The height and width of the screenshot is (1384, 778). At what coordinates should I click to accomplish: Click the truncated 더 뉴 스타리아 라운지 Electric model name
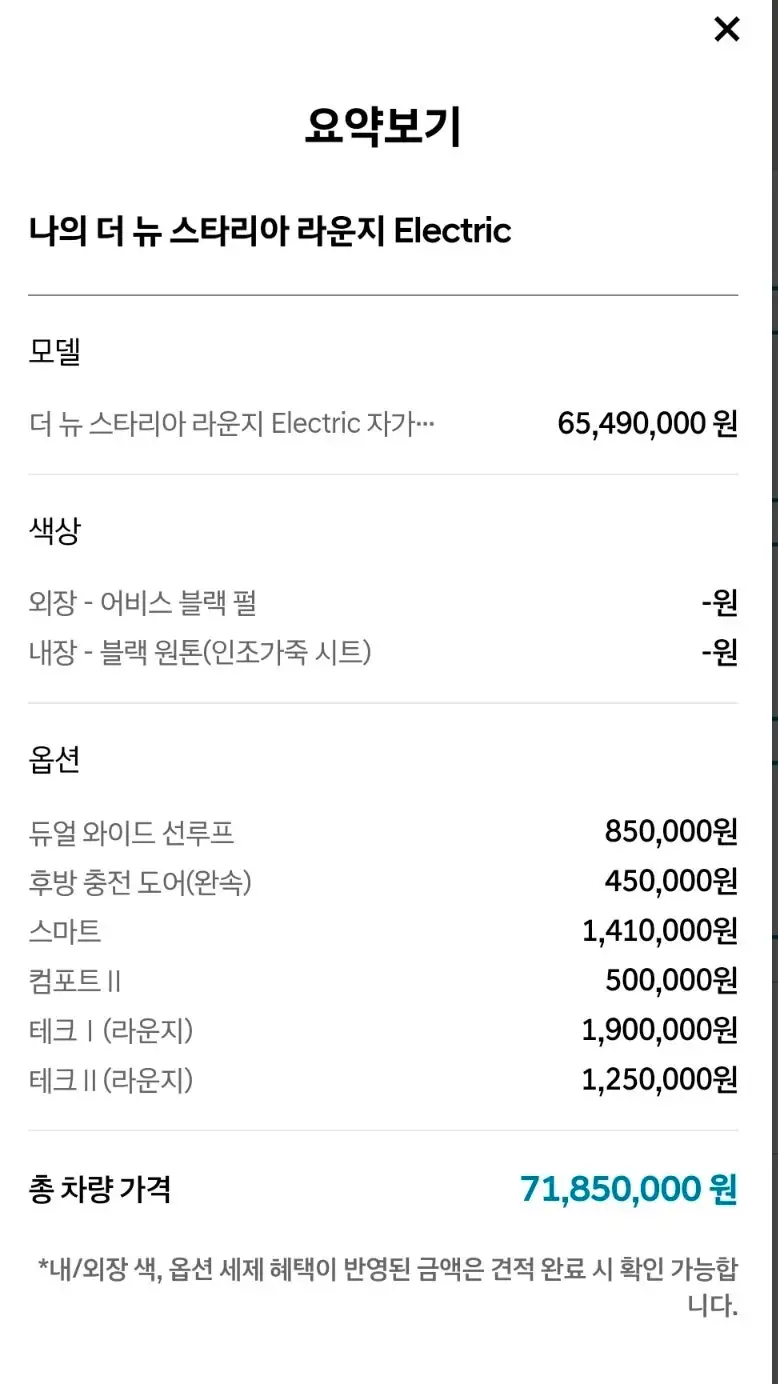click(x=232, y=424)
